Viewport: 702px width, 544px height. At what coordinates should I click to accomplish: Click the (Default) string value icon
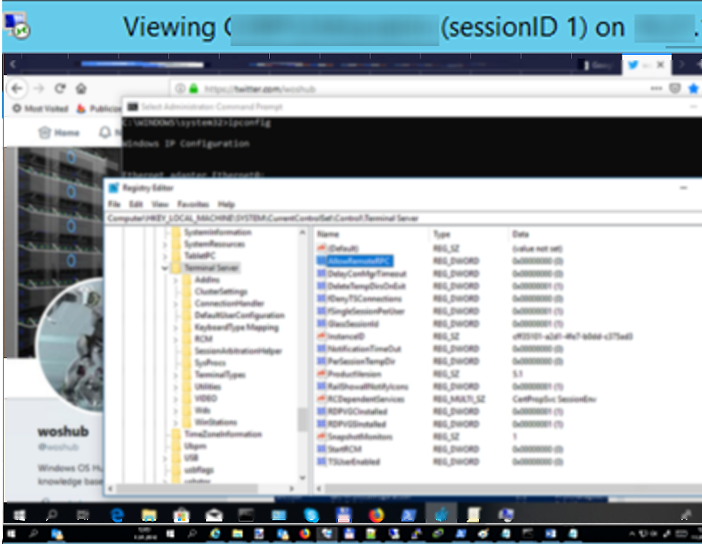coord(321,248)
